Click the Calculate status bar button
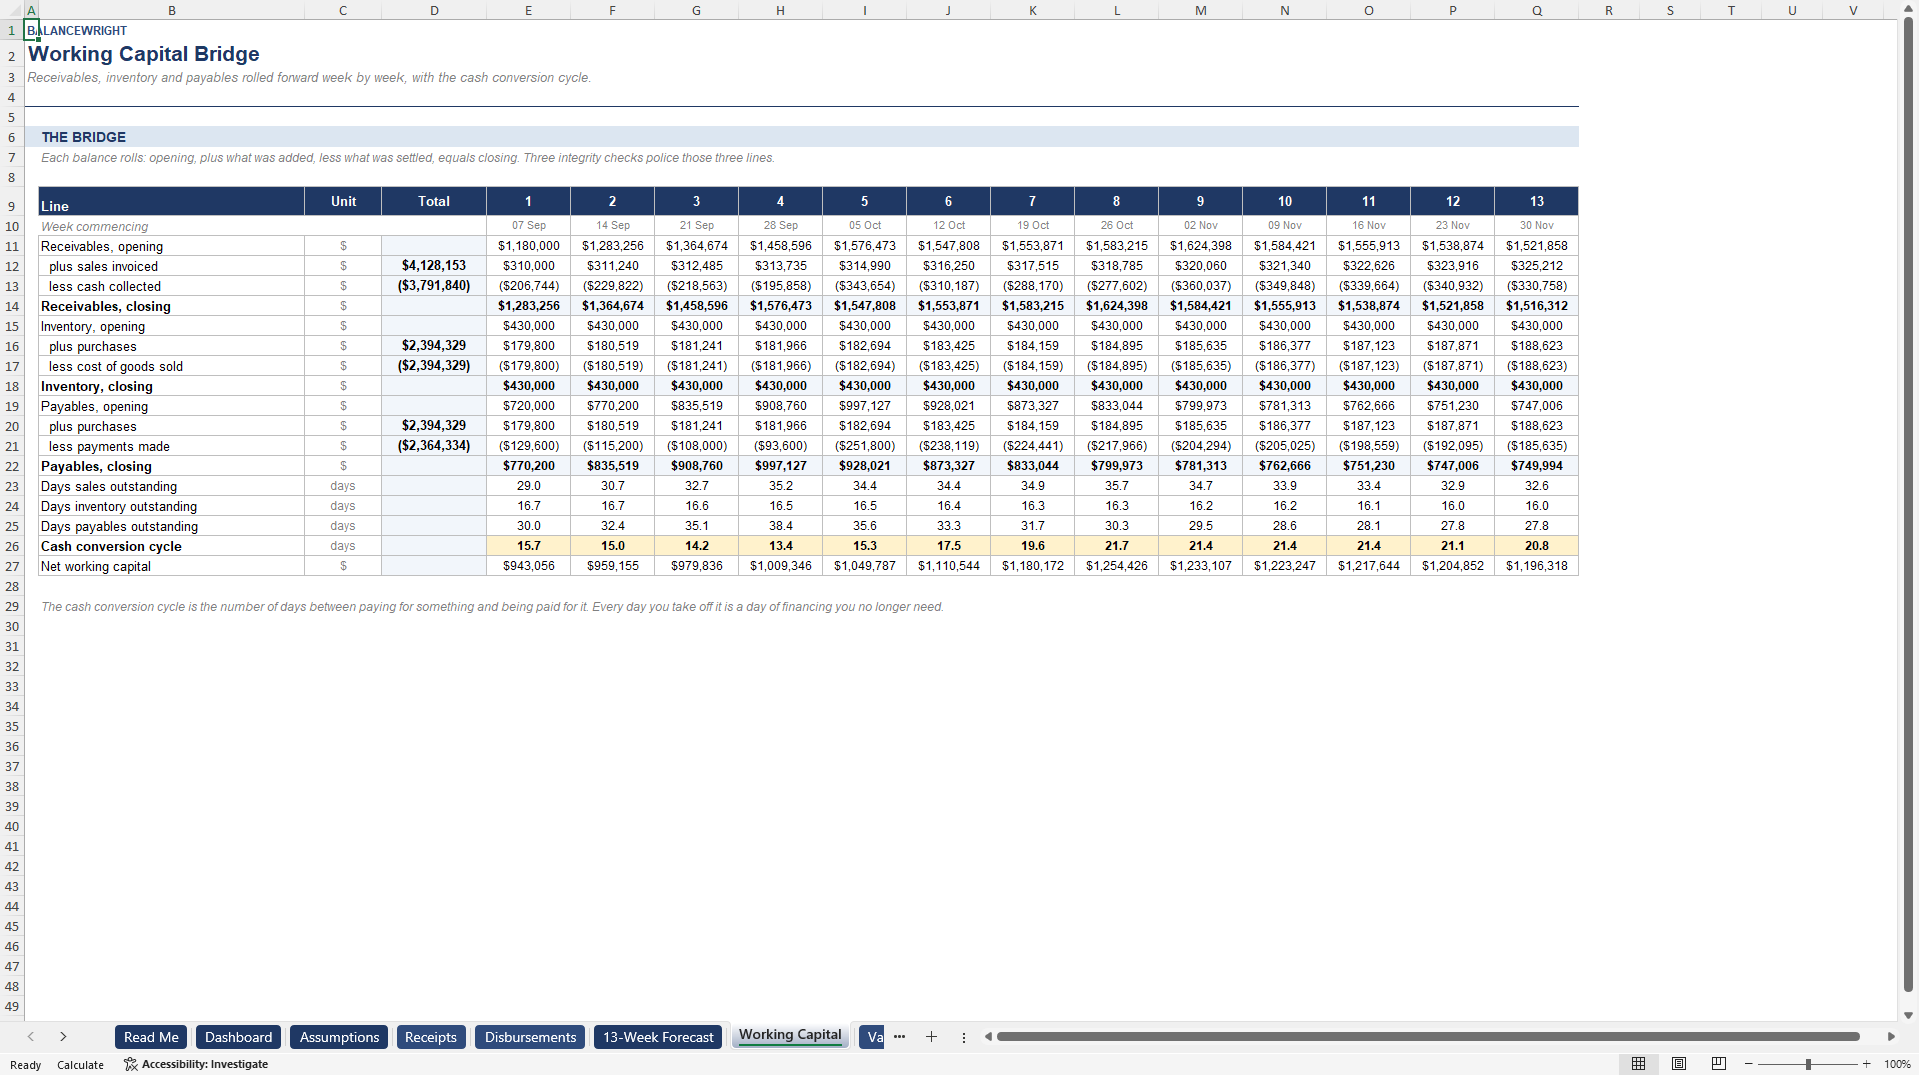Screen dimensions: 1919x1075 pos(80,1065)
